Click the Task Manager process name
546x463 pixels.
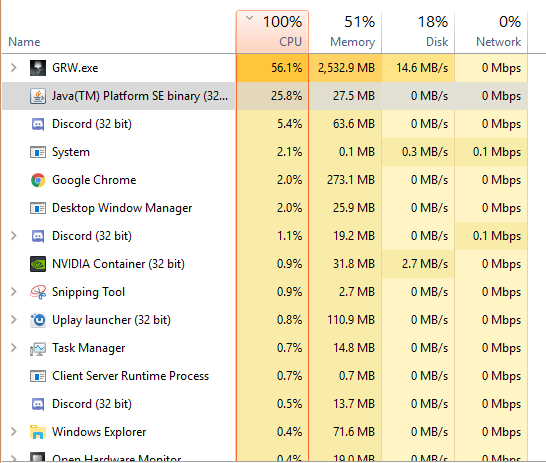pyautogui.click(x=88, y=348)
